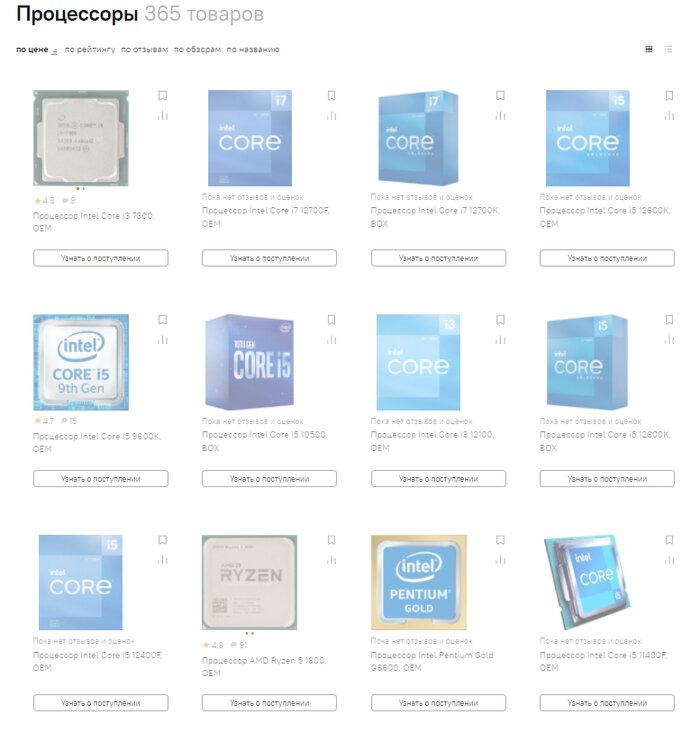Bookmark the Intel Core i7 12700K BOX

coord(500,96)
